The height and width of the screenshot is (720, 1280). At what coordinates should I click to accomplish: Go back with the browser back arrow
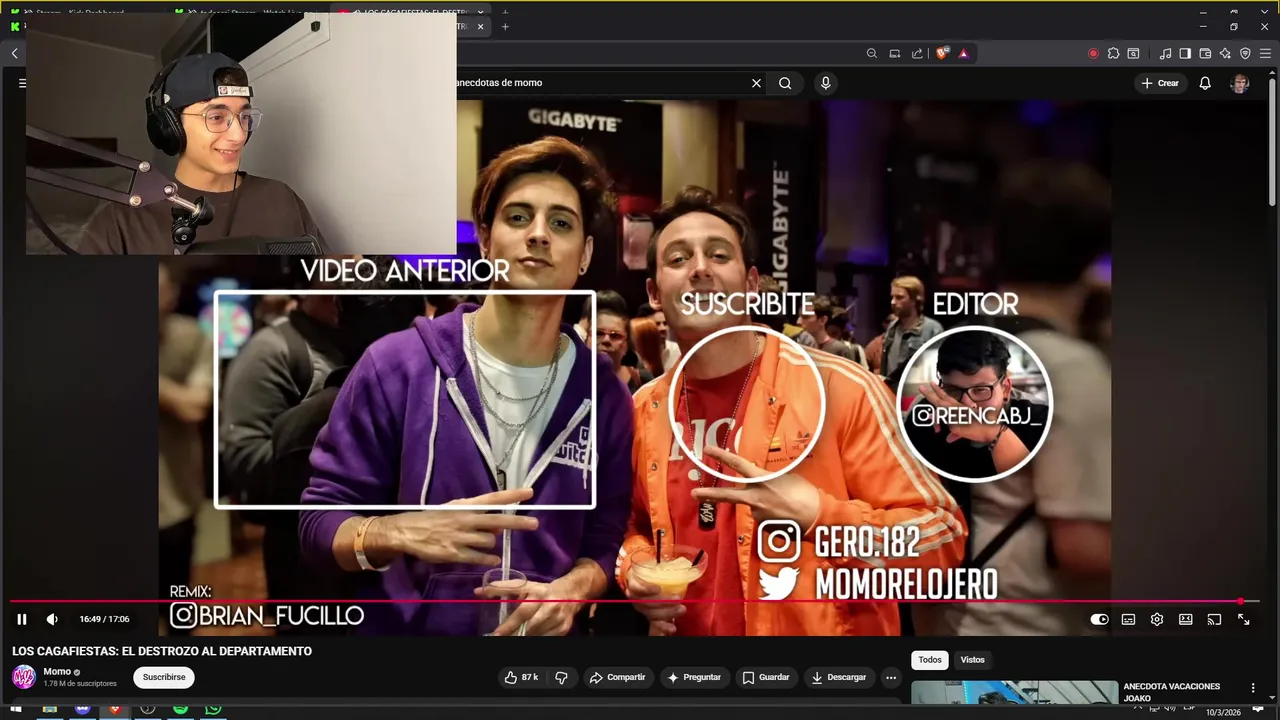(14, 53)
